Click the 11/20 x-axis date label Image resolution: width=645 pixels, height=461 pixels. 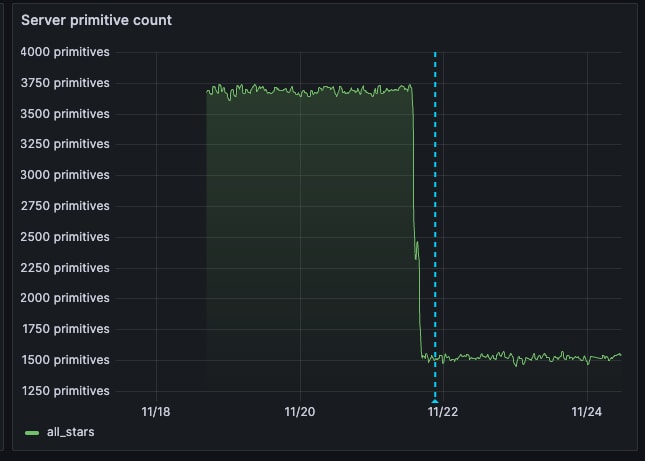click(300, 411)
